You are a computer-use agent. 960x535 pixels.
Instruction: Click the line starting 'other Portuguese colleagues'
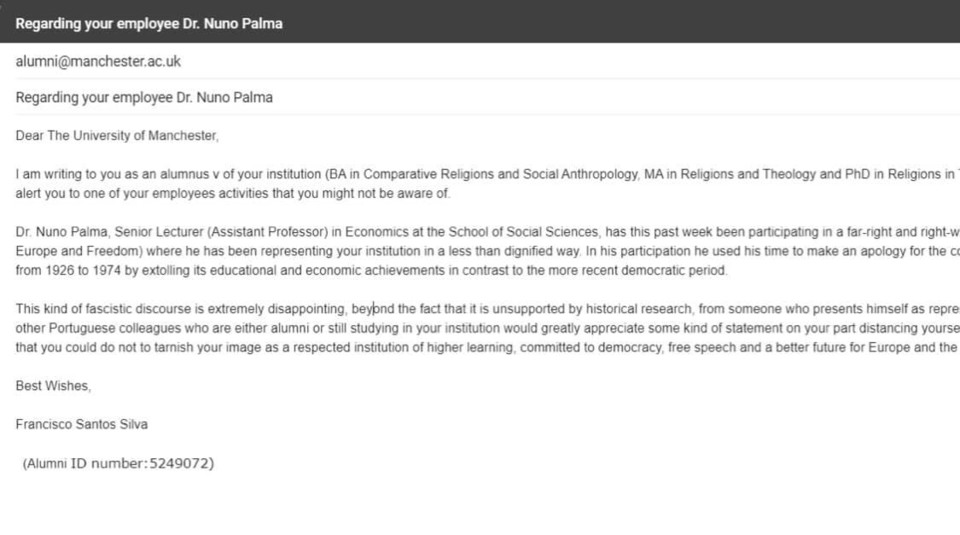click(x=487, y=328)
